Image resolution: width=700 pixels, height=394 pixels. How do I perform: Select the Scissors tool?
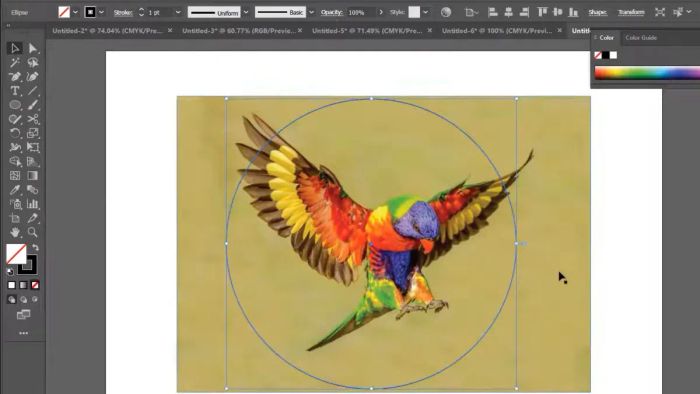coord(33,119)
